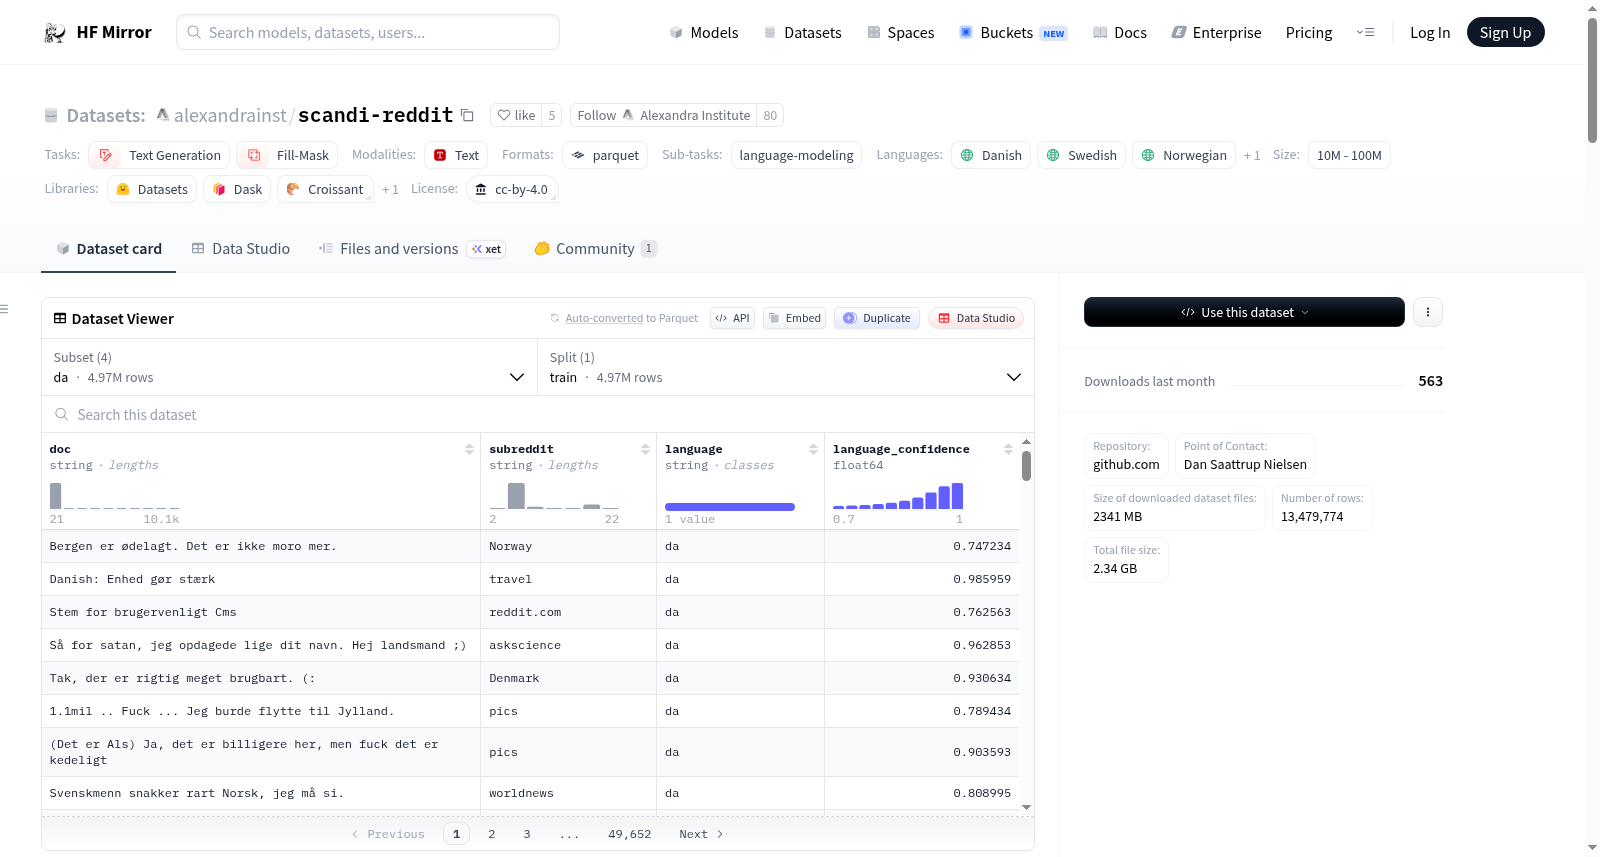Open the language-modeling sub-task tag

796,155
